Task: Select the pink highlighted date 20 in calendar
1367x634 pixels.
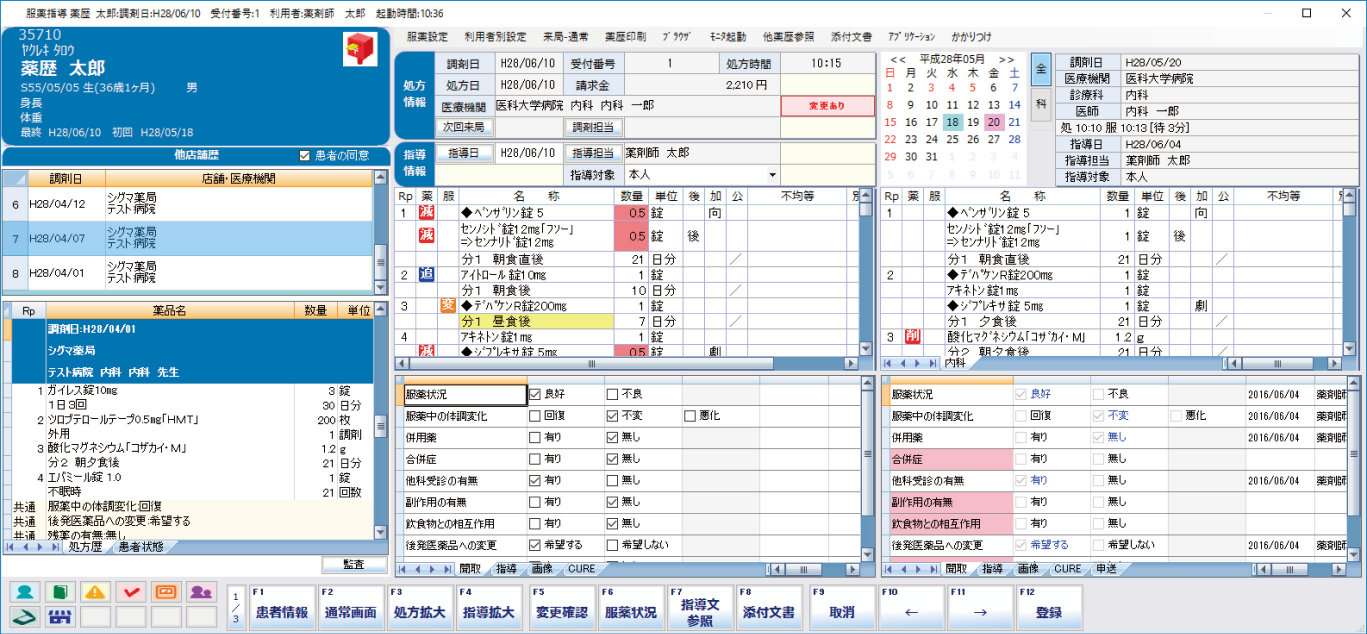Action: (993, 122)
